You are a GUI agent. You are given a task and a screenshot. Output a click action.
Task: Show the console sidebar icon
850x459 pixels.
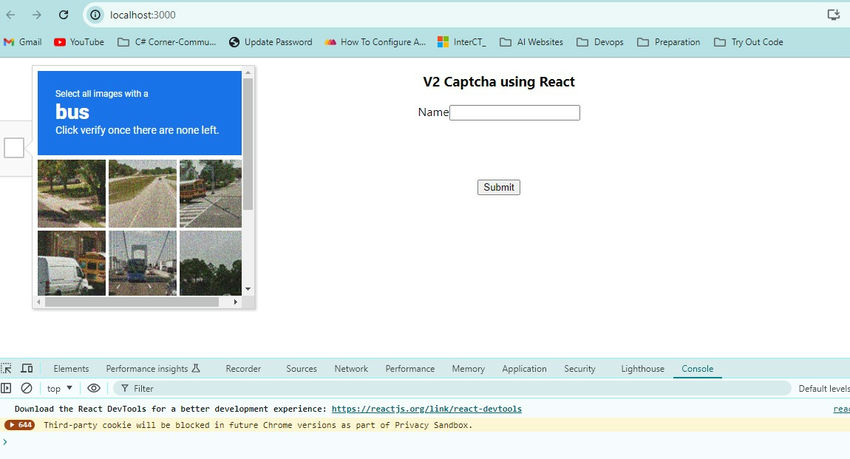(x=6, y=388)
